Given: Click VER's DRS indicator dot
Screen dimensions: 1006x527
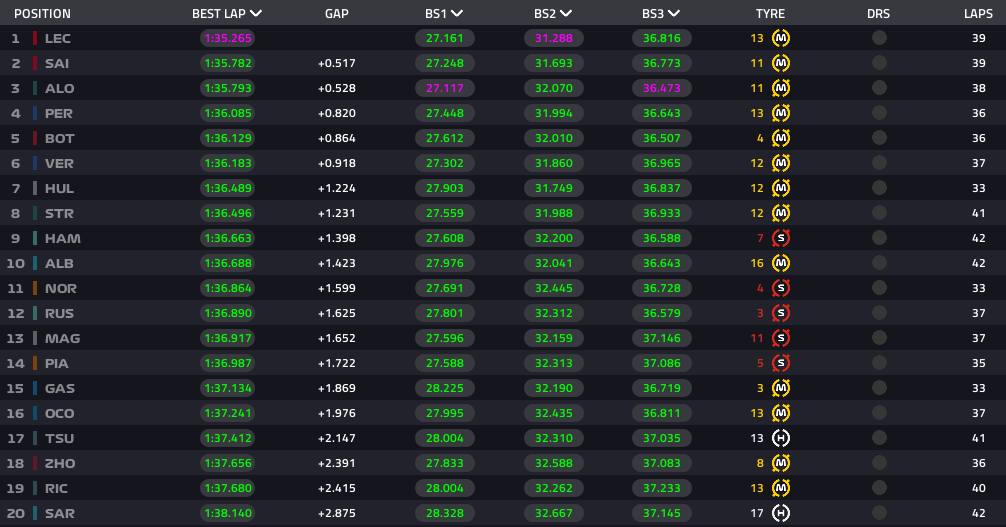Looking at the screenshot, I should pyautogui.click(x=879, y=163).
